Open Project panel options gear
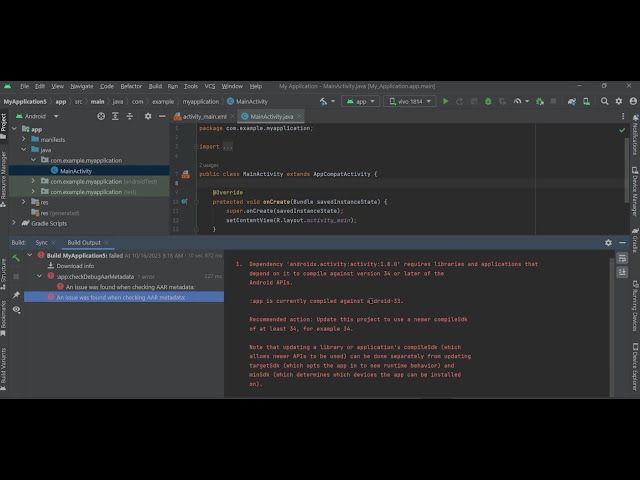The height and width of the screenshot is (480, 640). click(x=148, y=116)
